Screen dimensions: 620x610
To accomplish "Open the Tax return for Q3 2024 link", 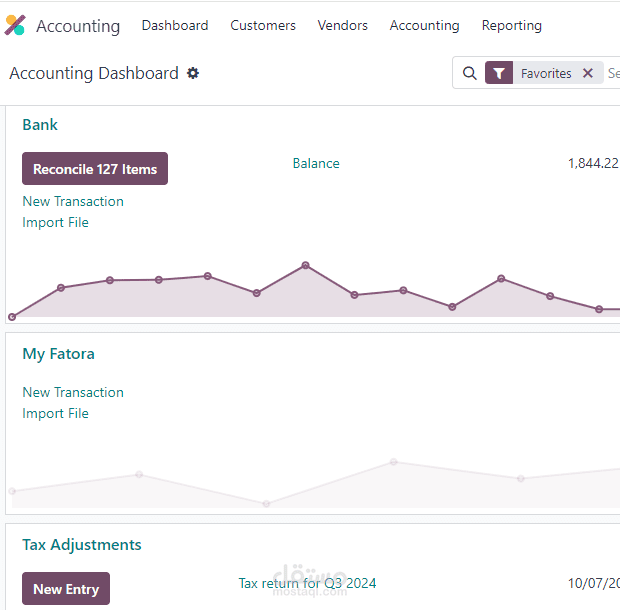I will point(307,583).
